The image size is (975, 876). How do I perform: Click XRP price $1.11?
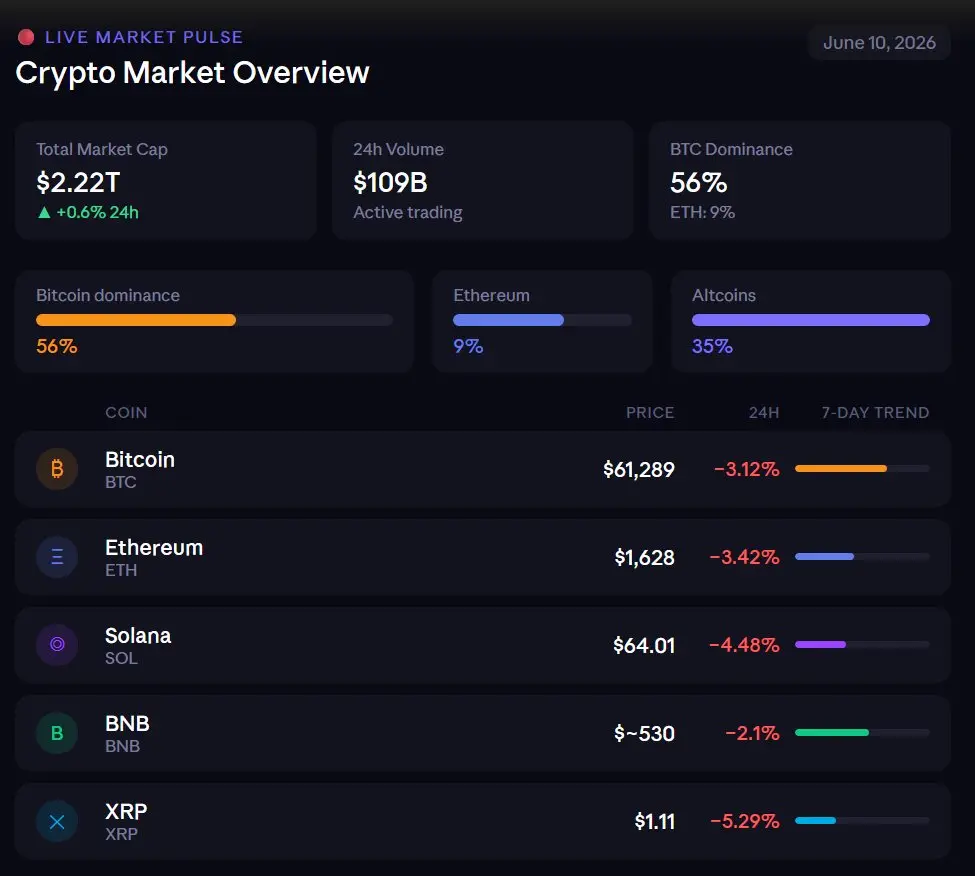[654, 821]
